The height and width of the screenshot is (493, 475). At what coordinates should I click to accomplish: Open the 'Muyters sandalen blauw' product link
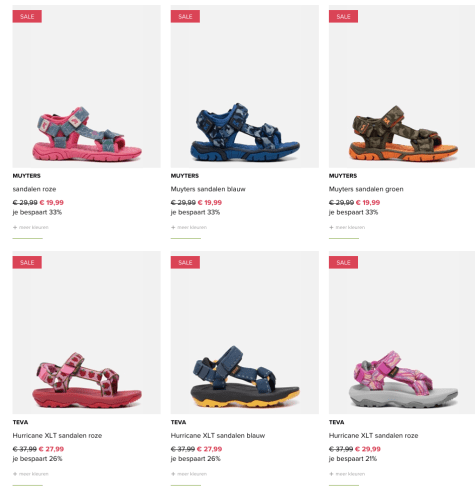click(208, 189)
